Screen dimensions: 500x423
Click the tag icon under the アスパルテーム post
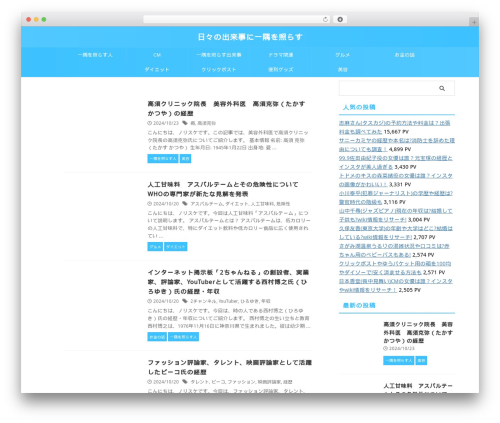(185, 204)
